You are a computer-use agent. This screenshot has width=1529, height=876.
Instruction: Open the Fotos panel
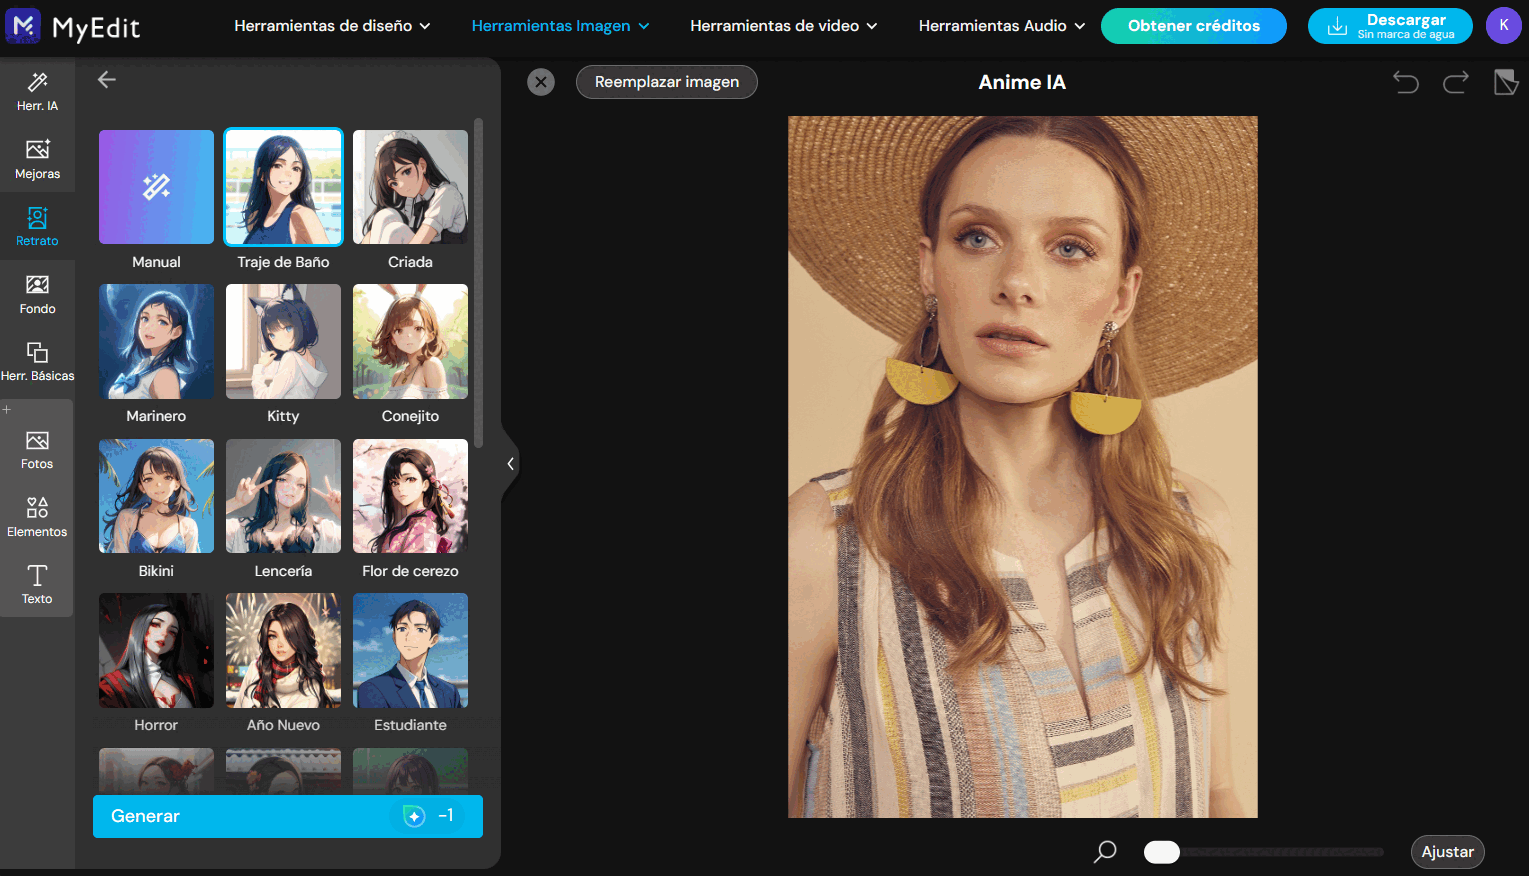click(37, 449)
